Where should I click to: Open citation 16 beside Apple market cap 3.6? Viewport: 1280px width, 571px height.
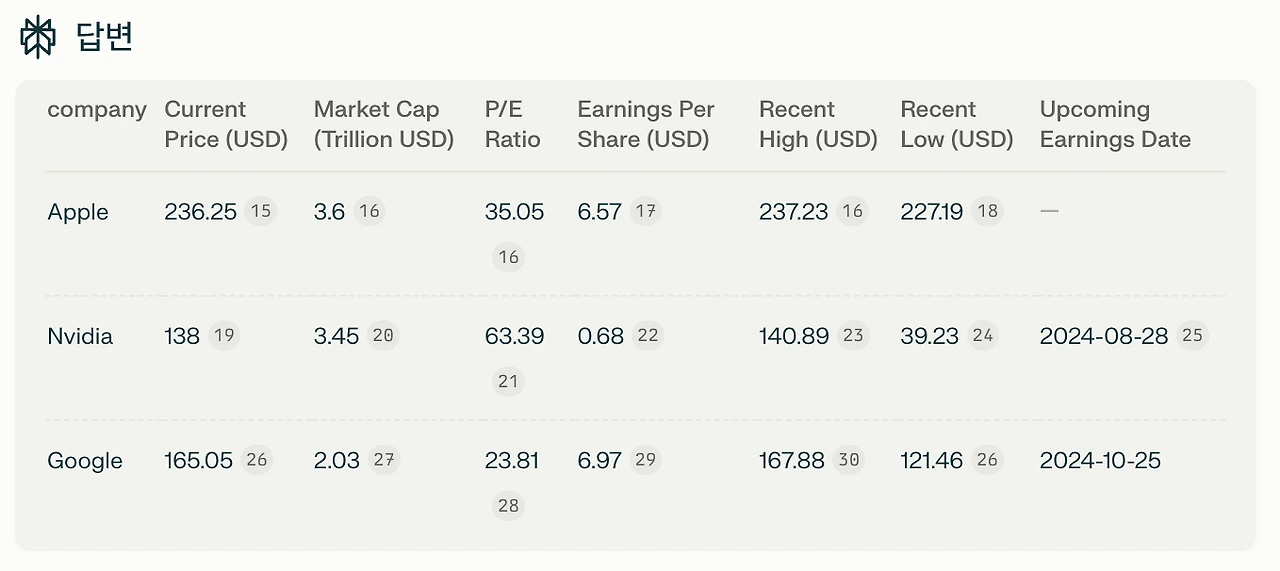[369, 211]
